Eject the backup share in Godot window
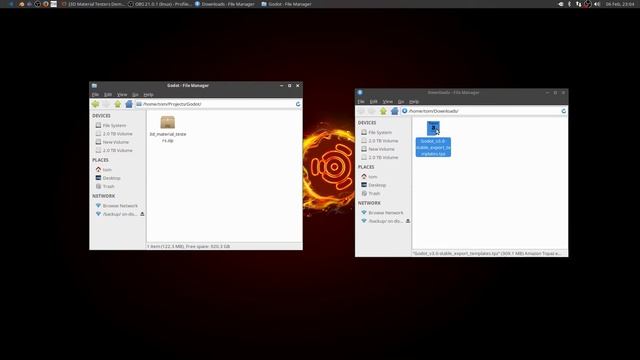 [x=142, y=214]
